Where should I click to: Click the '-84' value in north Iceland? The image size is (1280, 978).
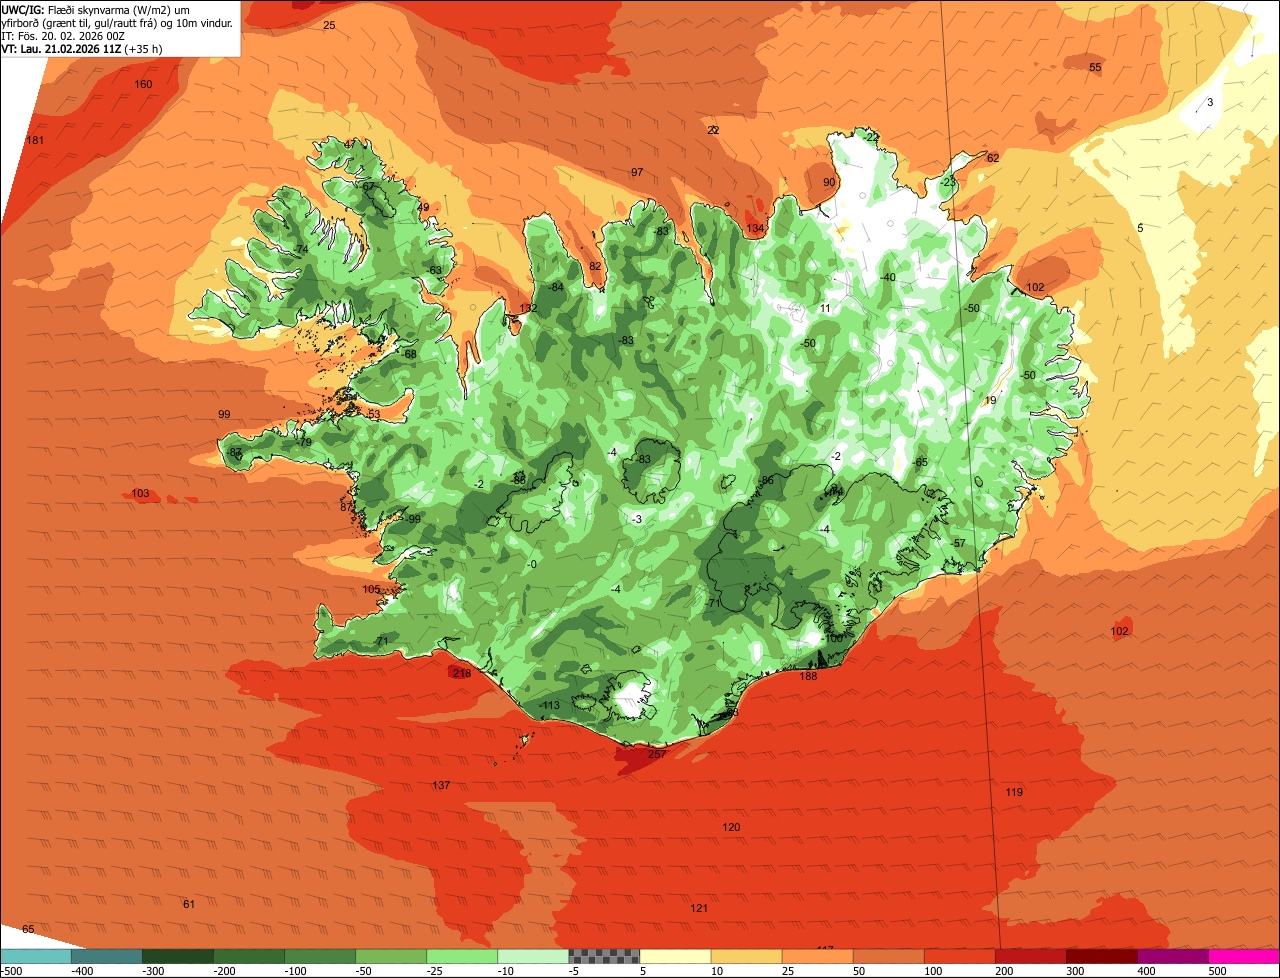click(x=555, y=287)
